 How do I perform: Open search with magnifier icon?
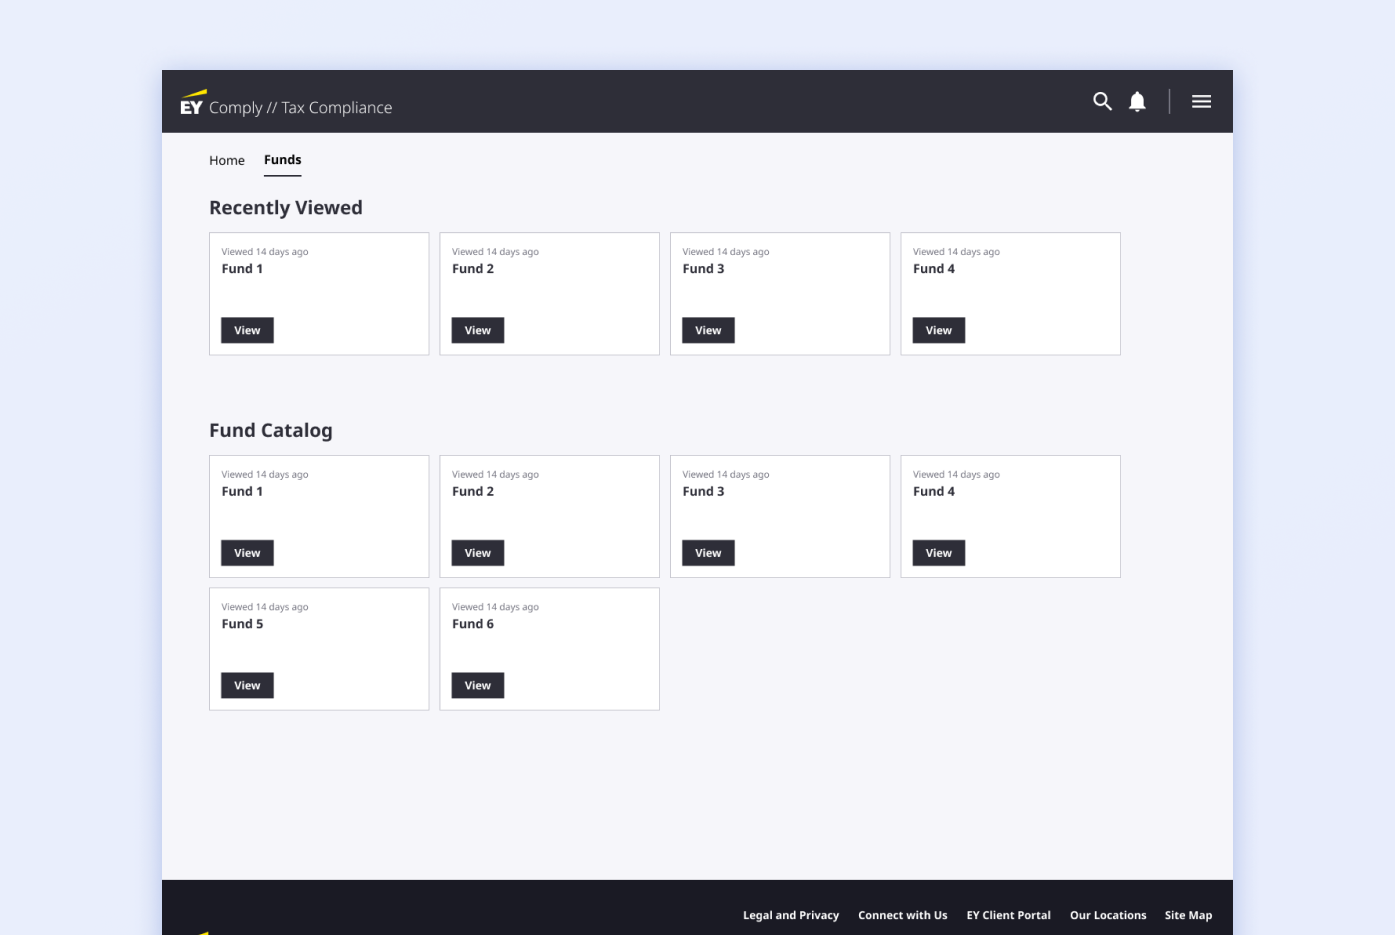click(1102, 101)
